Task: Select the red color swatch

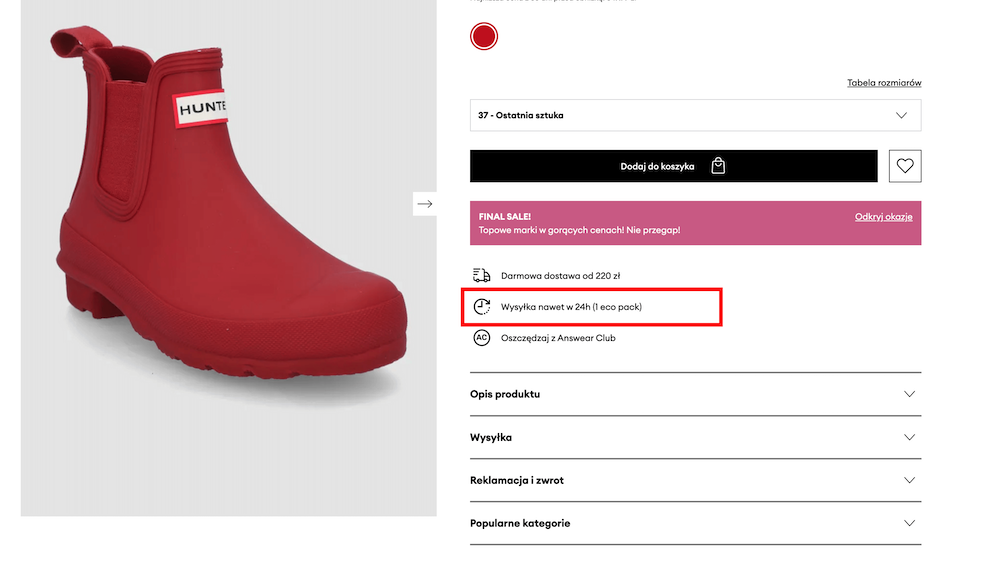Action: pyautogui.click(x=484, y=37)
